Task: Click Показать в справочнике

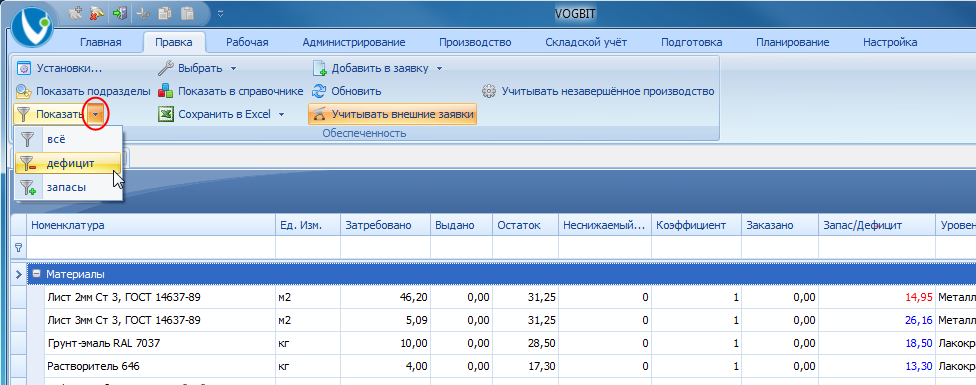Action: click(230, 91)
